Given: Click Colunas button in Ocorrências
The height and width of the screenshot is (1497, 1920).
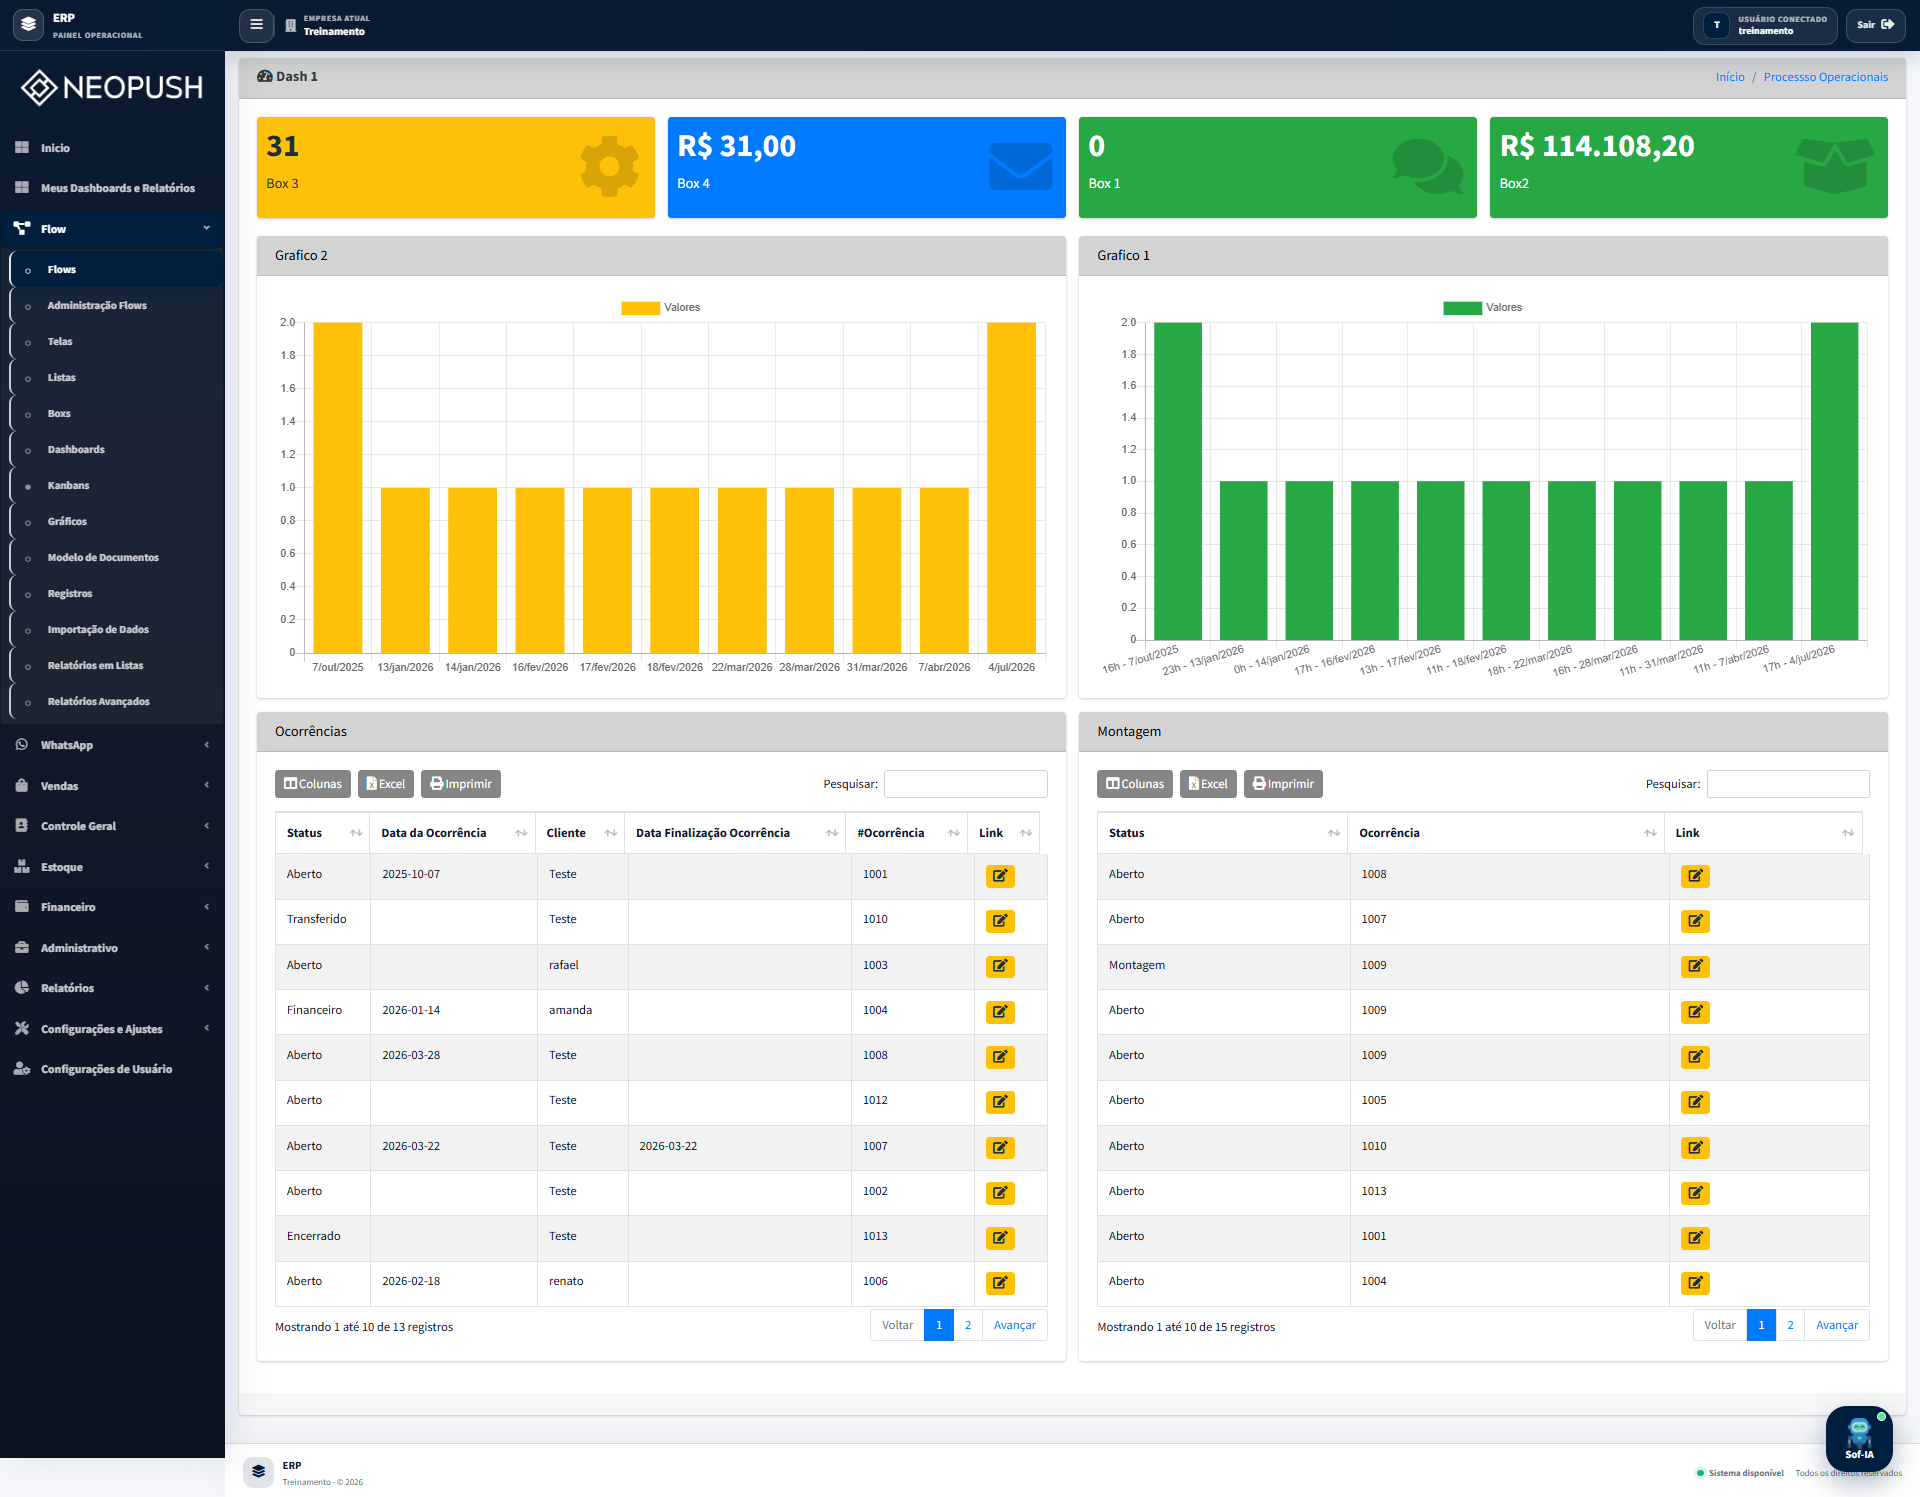Looking at the screenshot, I should [313, 784].
